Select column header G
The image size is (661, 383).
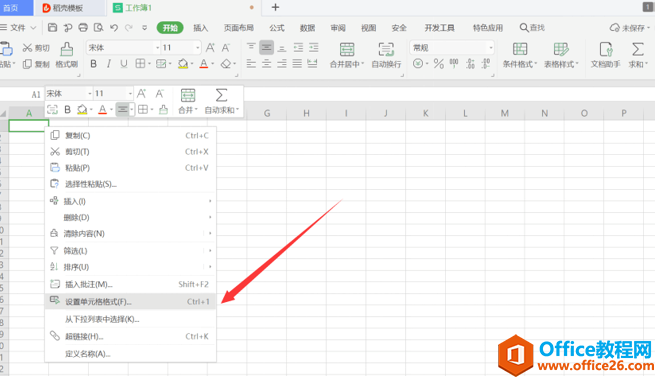pyautogui.click(x=267, y=113)
